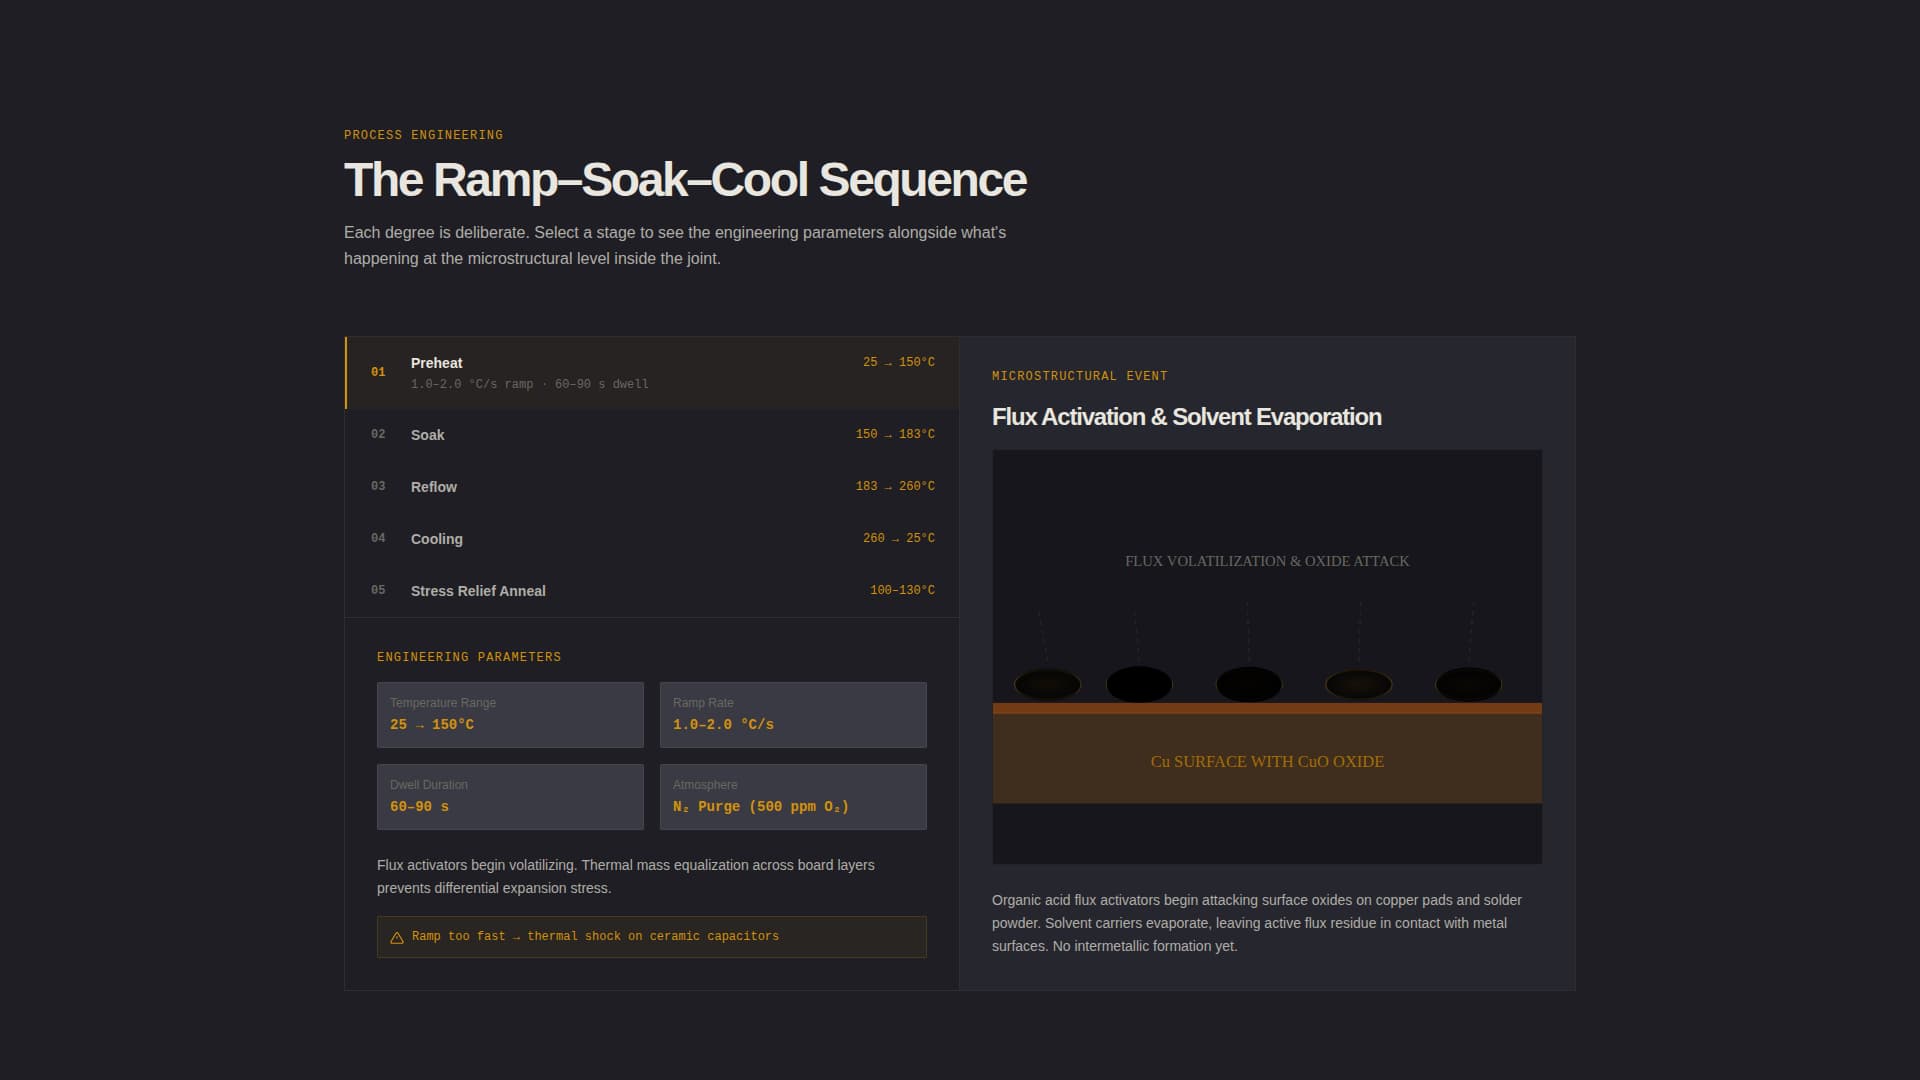Click the arrow in 25 → 150°C range
1920x1080 pixels.
[x=886, y=362]
